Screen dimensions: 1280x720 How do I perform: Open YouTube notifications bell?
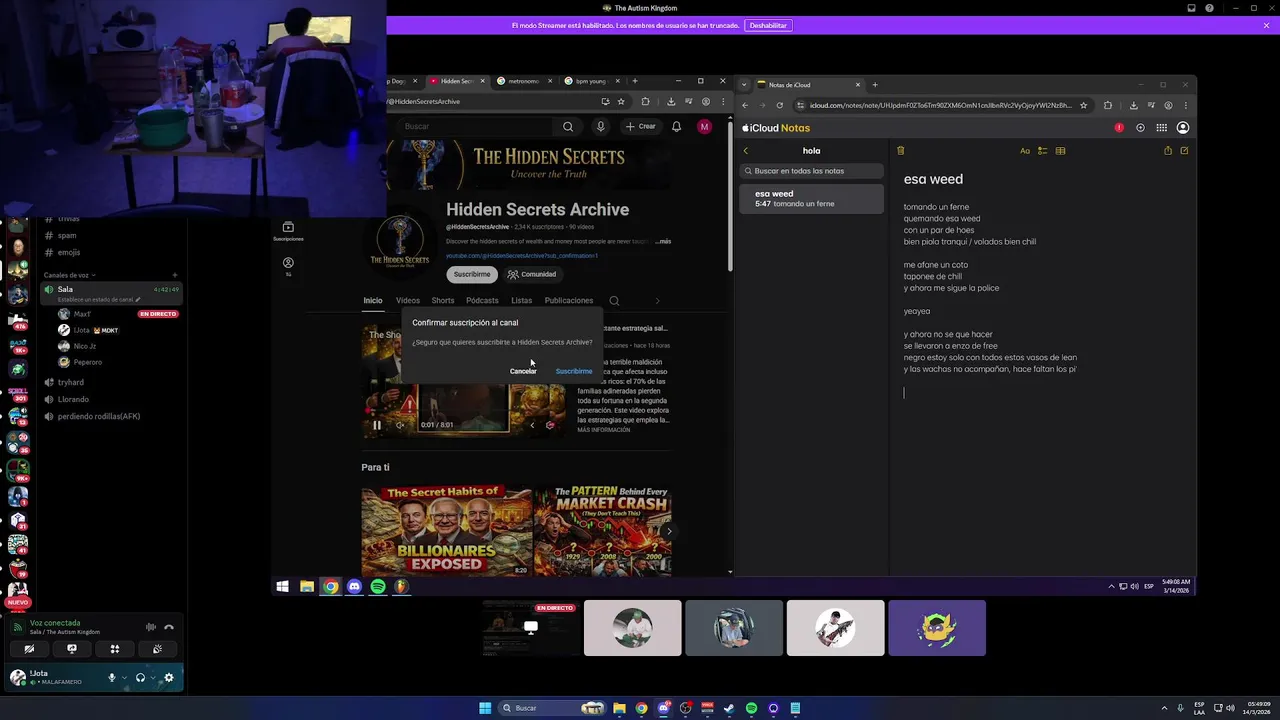(677, 127)
